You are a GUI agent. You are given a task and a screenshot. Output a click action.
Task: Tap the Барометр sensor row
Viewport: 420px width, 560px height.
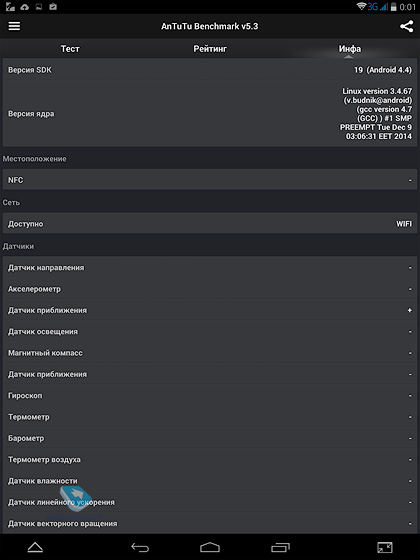[210, 438]
